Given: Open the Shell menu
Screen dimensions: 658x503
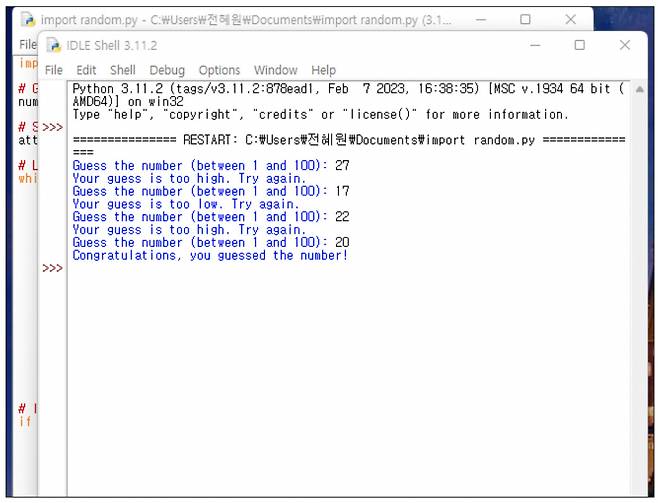Looking at the screenshot, I should 122,70.
